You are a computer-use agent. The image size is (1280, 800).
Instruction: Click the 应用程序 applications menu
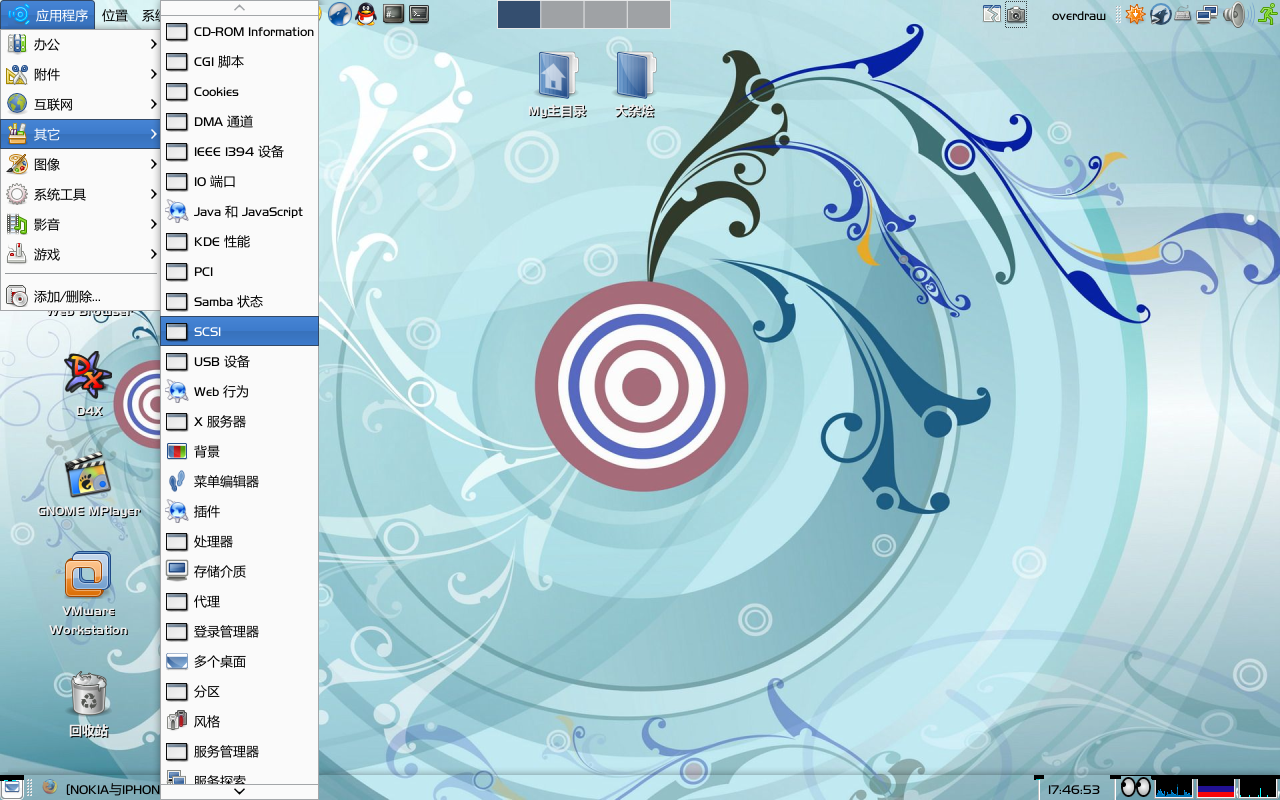[48, 15]
